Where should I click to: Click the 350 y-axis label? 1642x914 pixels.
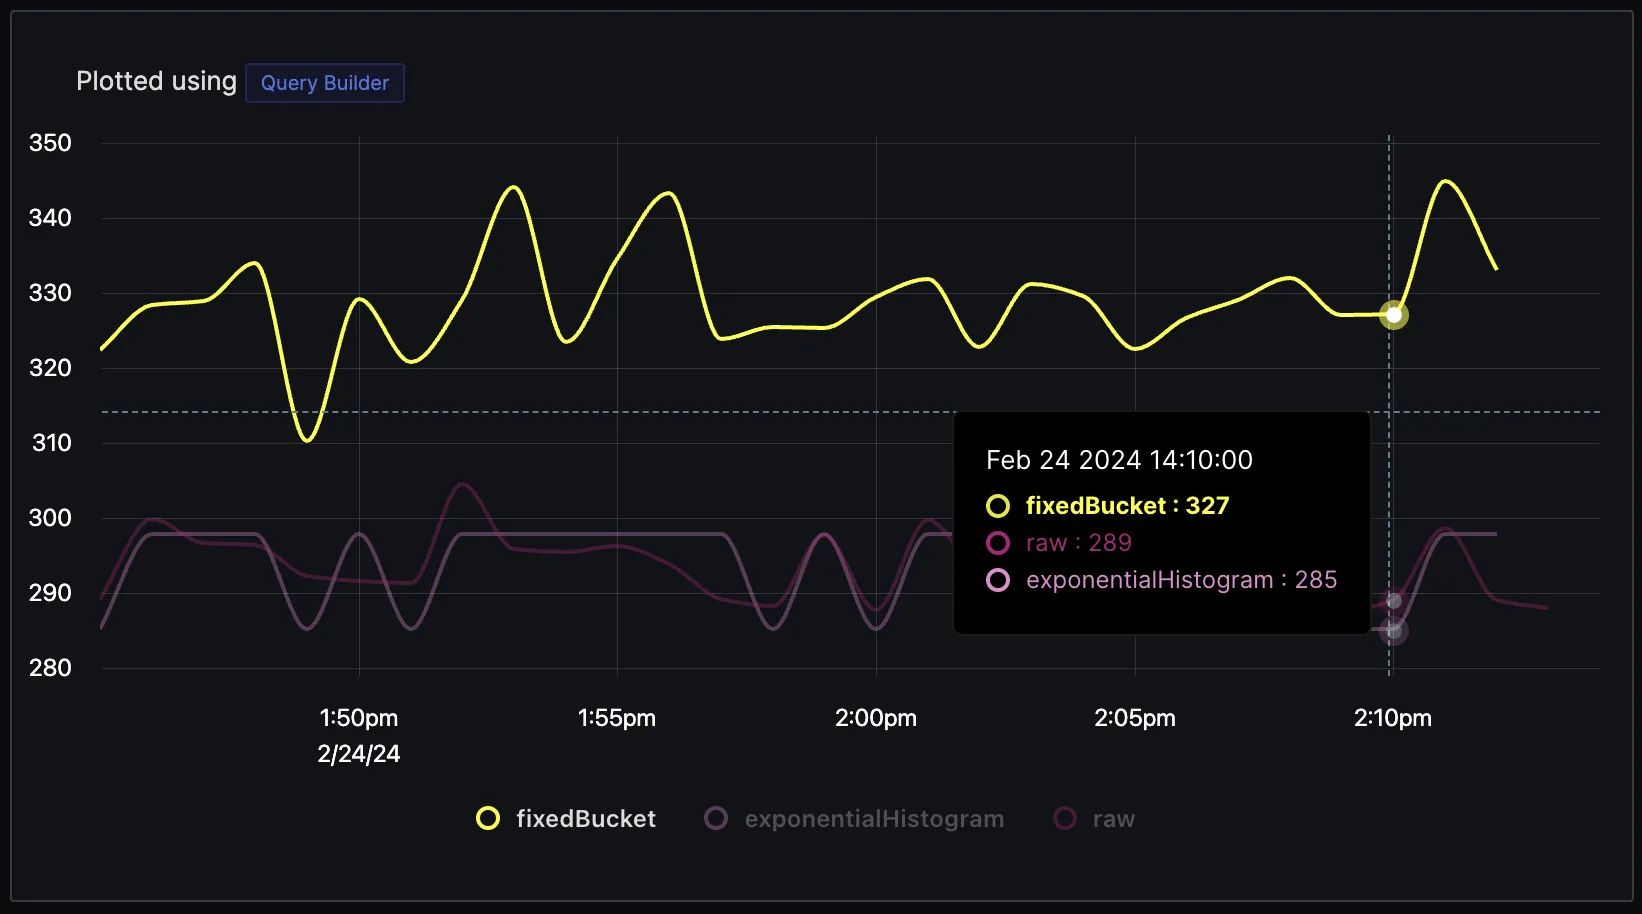pyautogui.click(x=50, y=143)
